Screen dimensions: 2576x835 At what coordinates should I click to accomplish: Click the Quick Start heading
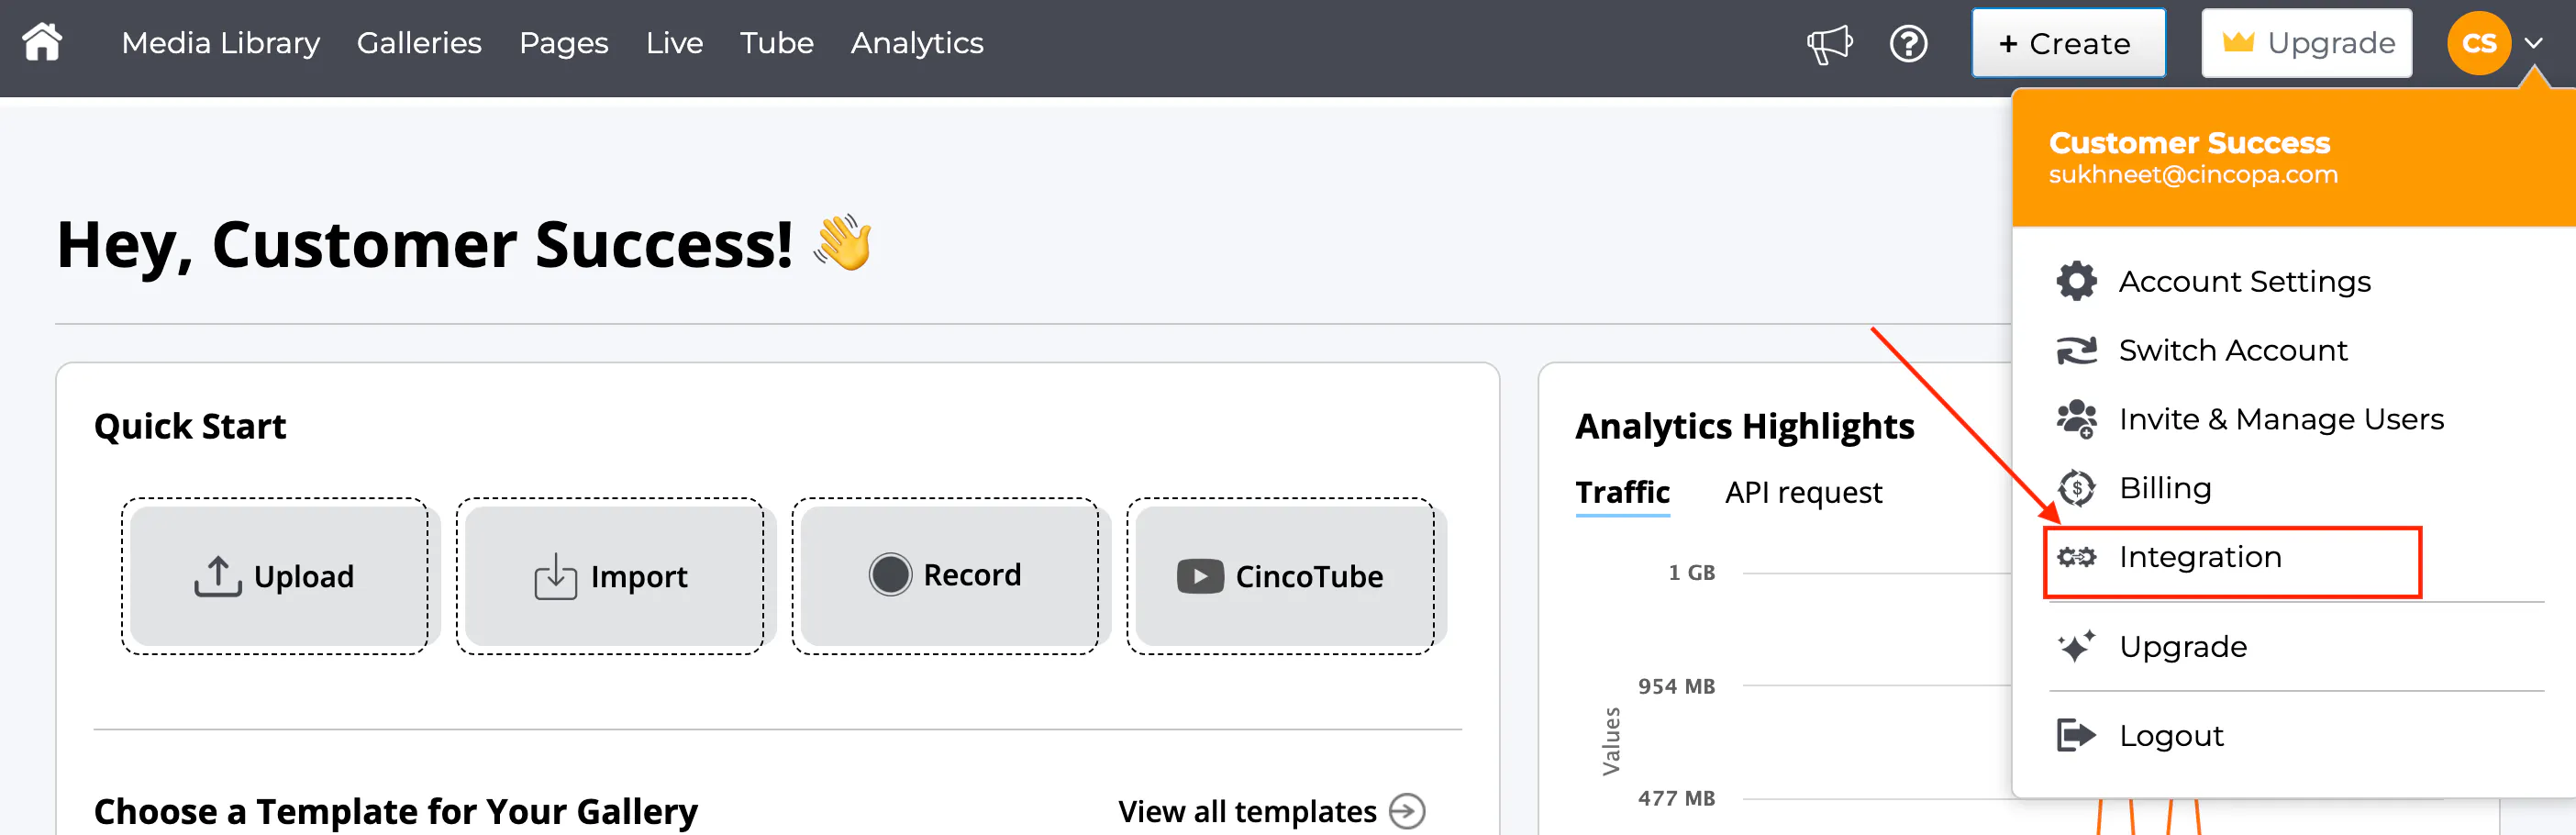point(190,426)
